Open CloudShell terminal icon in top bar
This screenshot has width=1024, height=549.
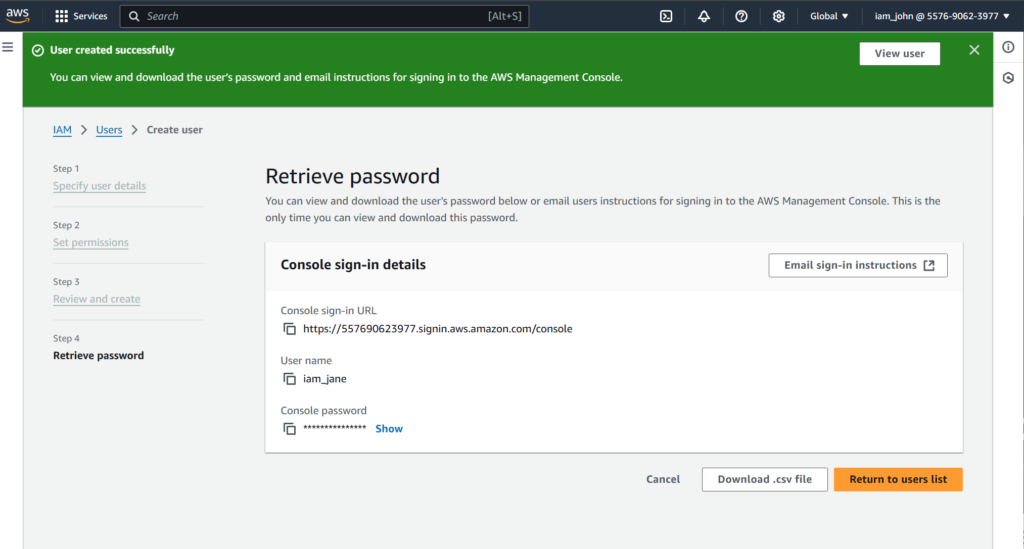666,16
